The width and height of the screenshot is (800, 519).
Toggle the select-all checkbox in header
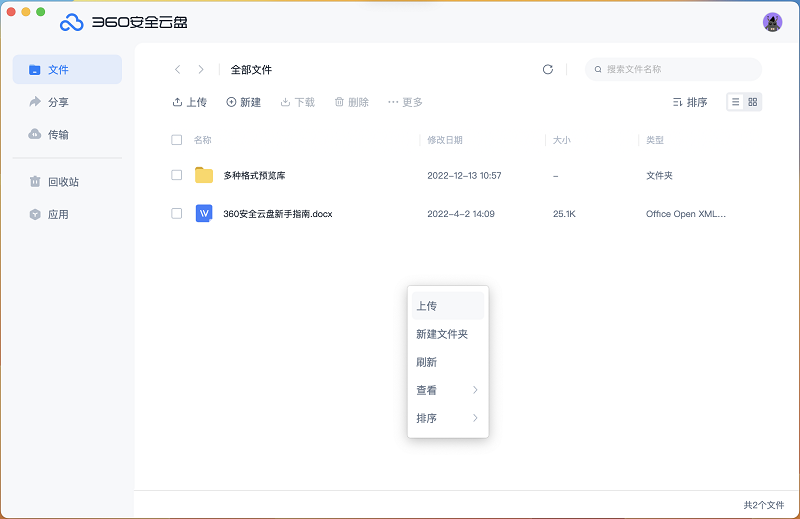[177, 140]
